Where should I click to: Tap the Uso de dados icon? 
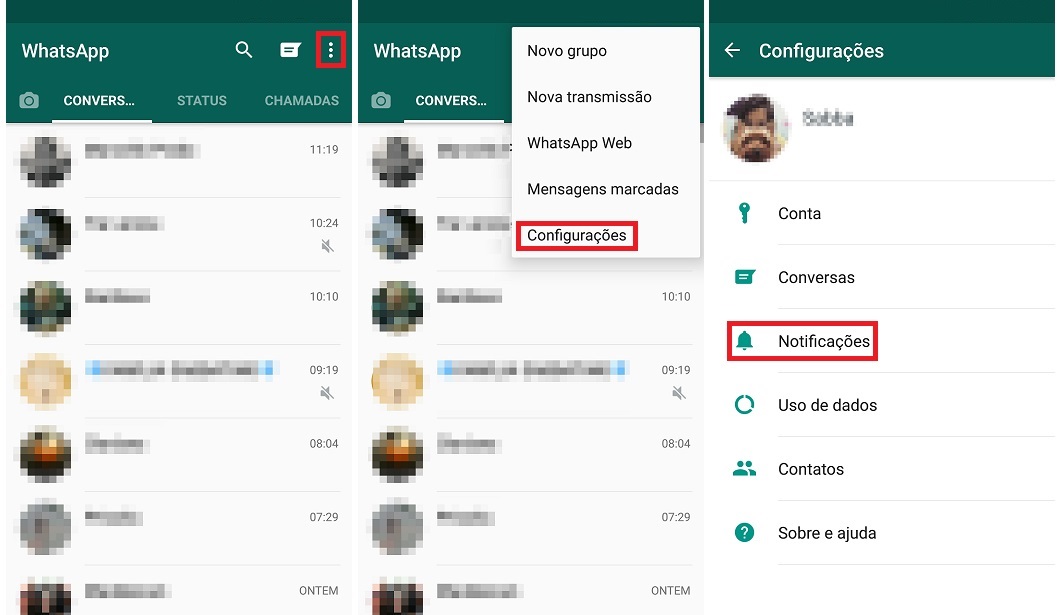(744, 405)
